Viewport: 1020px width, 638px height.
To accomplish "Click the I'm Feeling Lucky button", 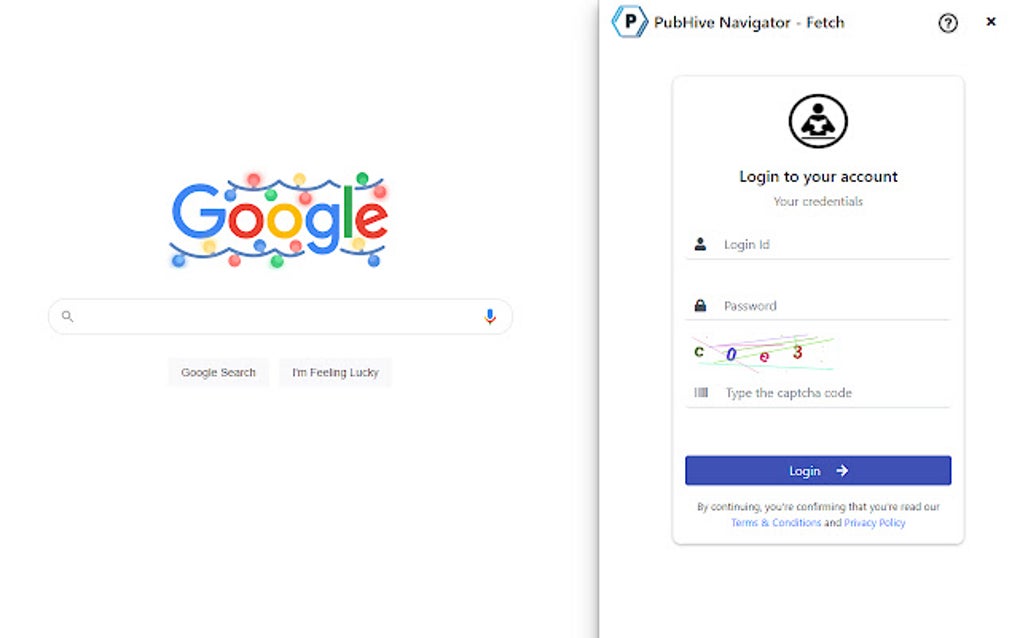I will tap(335, 372).
